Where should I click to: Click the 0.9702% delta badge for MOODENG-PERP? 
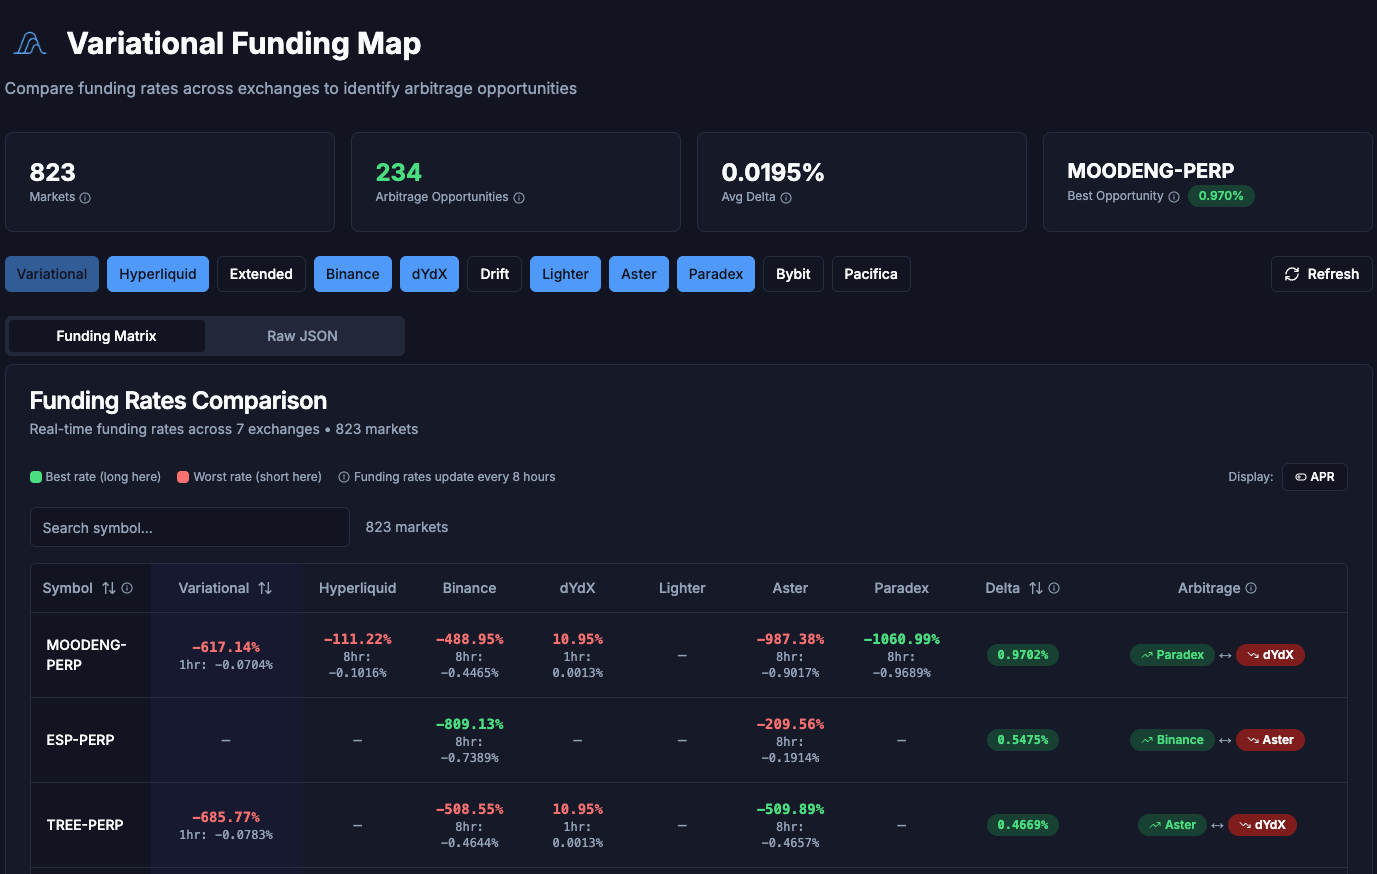pos(1023,655)
